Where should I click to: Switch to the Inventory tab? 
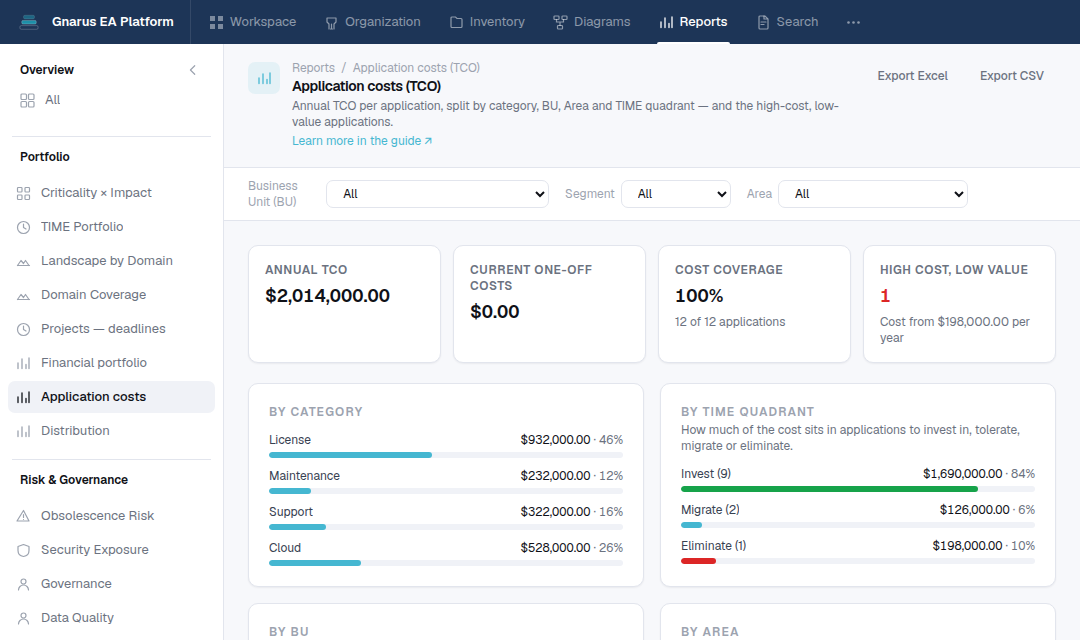pyautogui.click(x=487, y=22)
